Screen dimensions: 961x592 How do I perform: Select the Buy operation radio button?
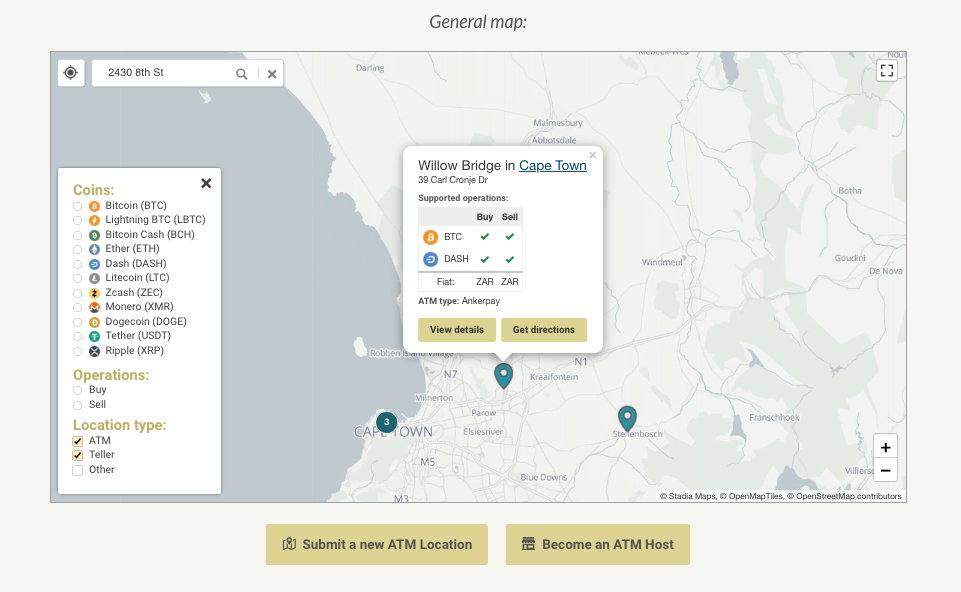77,390
